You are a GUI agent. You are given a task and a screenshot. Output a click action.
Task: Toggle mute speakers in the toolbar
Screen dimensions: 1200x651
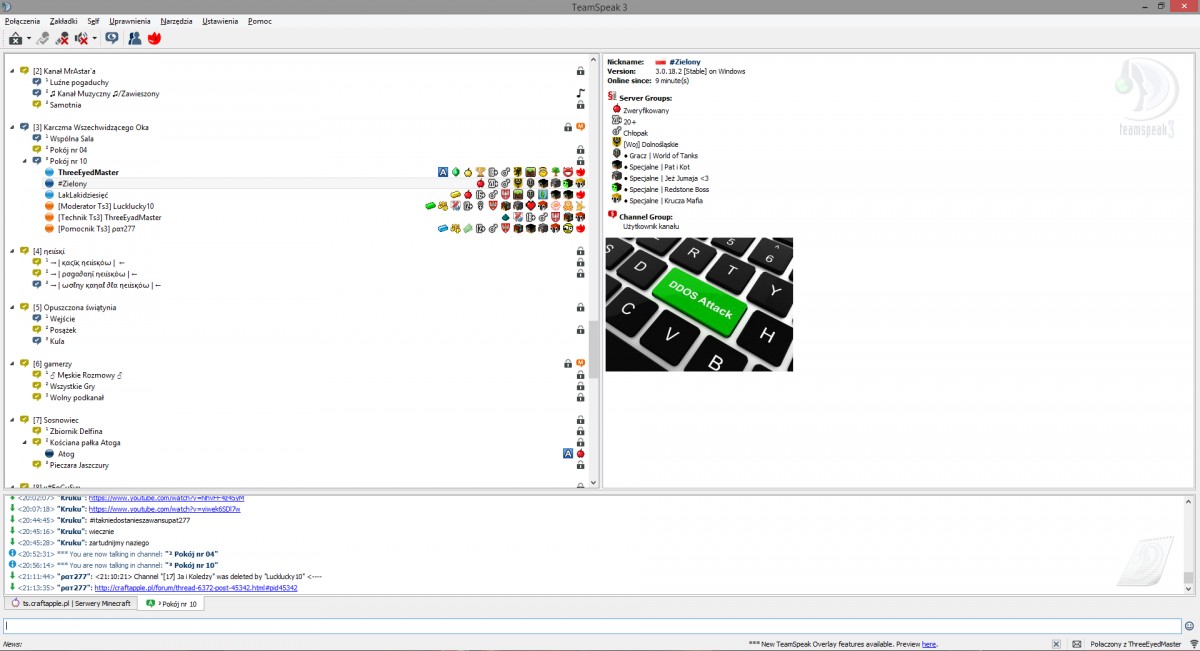(81, 39)
